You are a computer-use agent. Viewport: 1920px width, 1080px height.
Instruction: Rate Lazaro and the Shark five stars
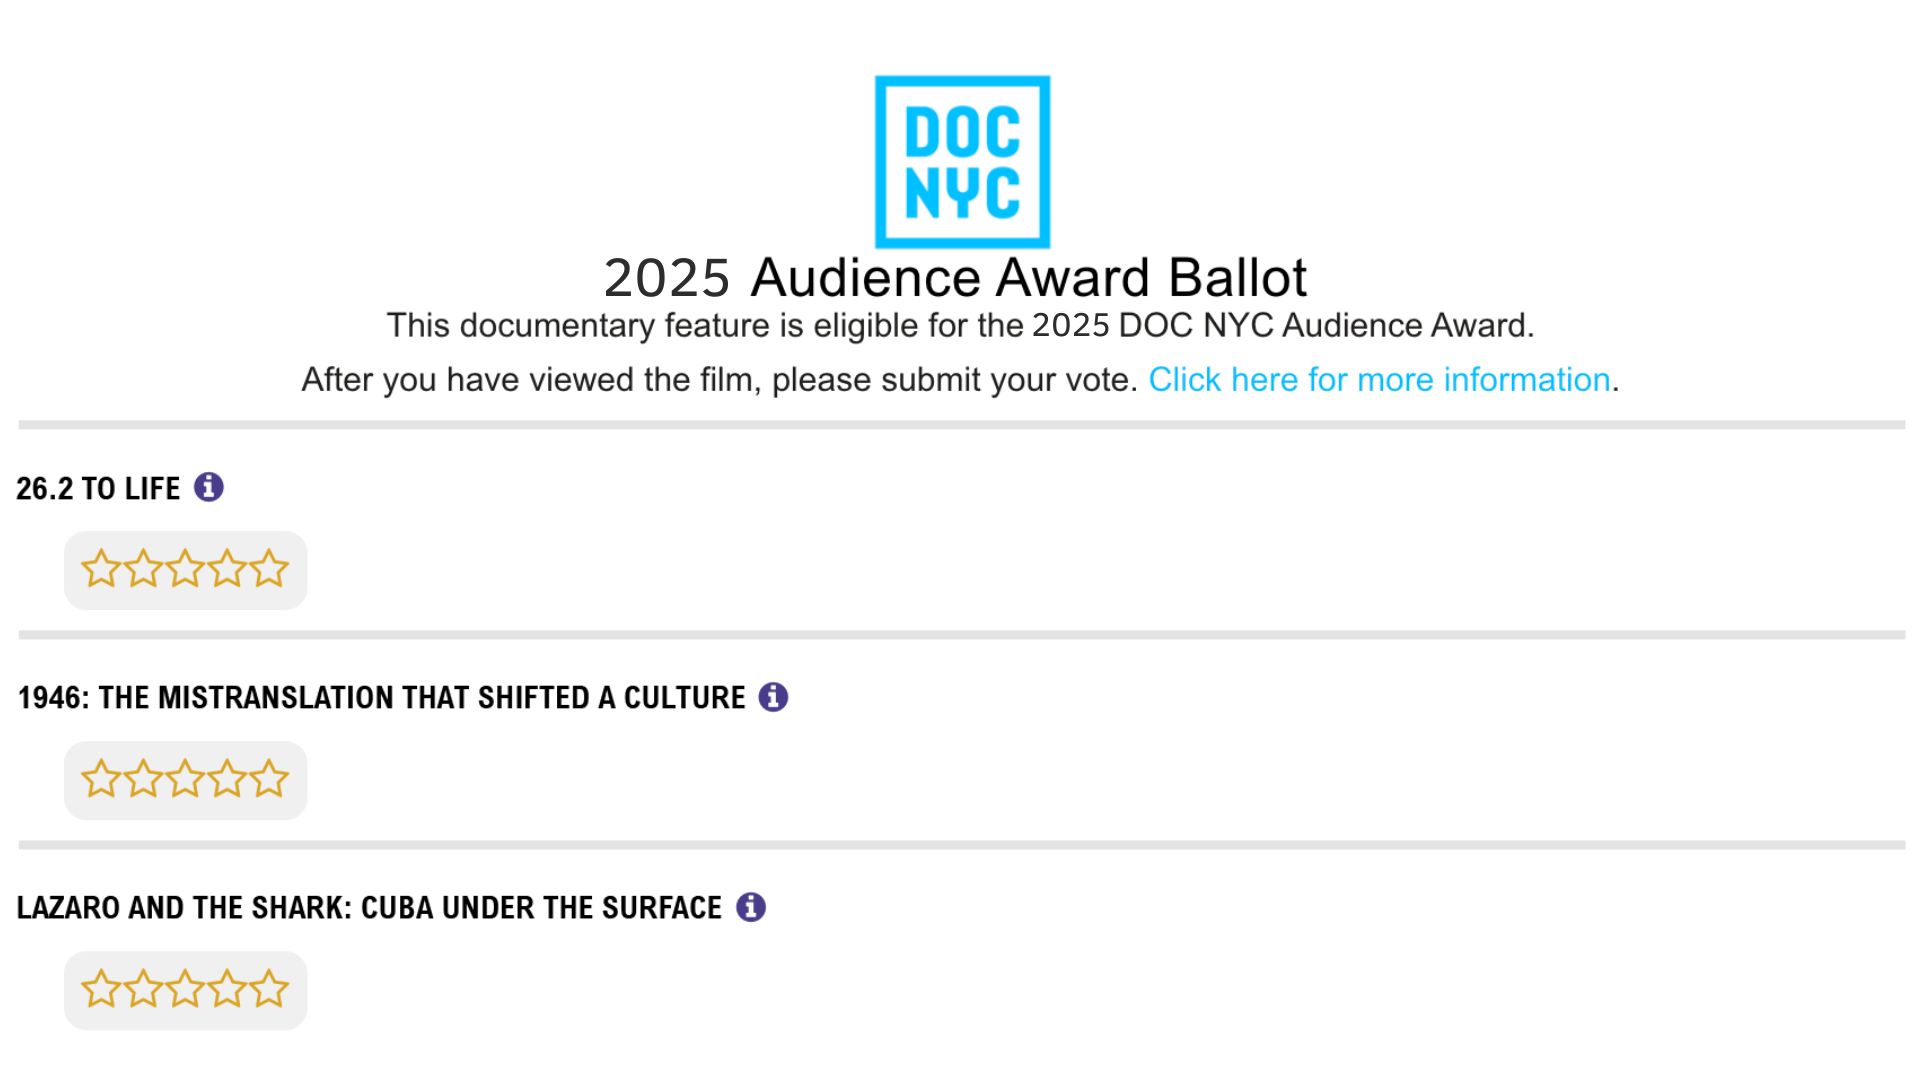269,989
